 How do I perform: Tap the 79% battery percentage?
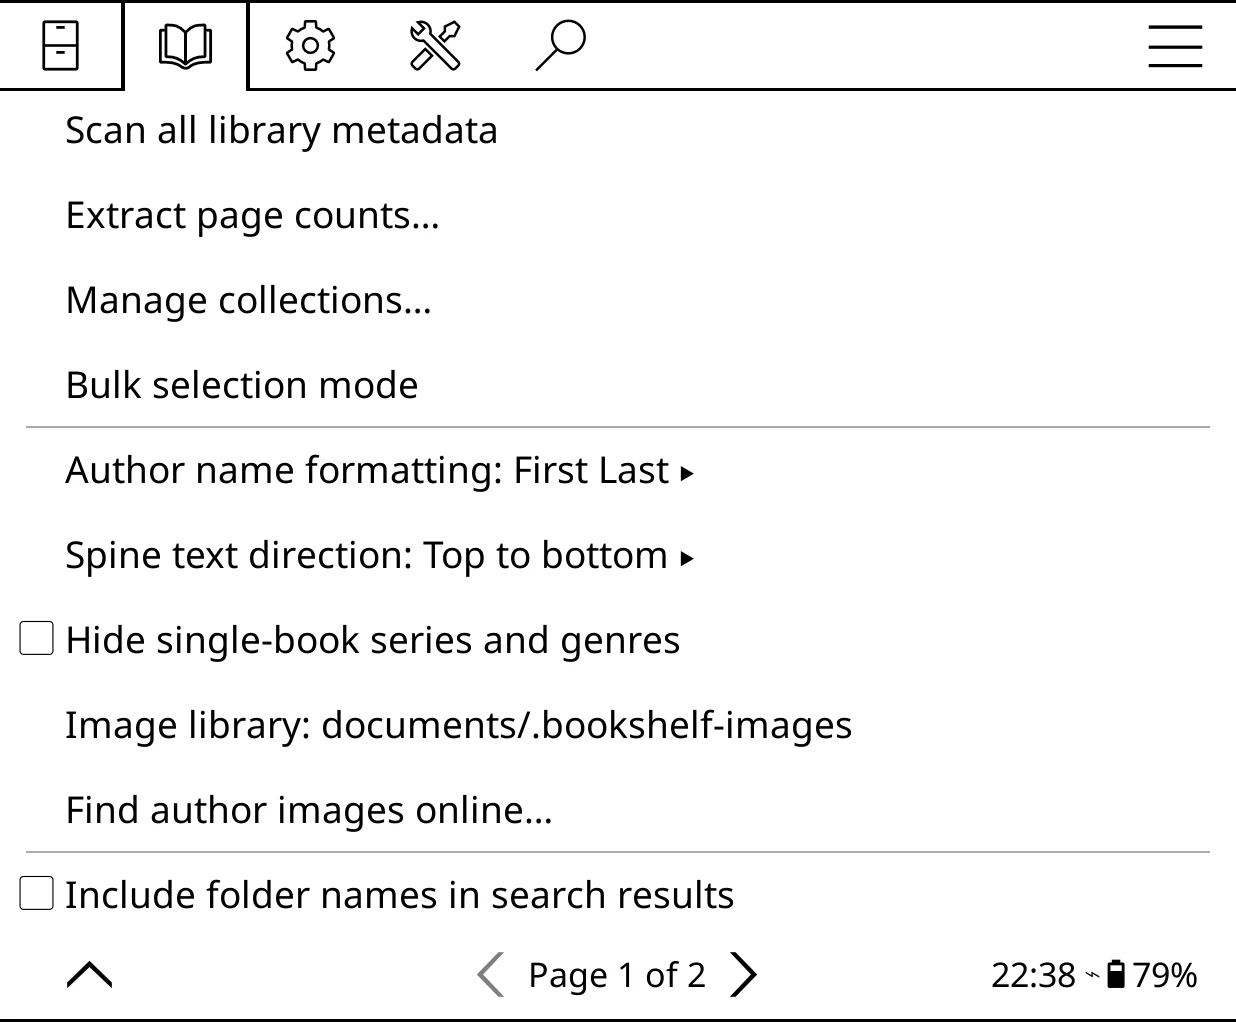1165,975
